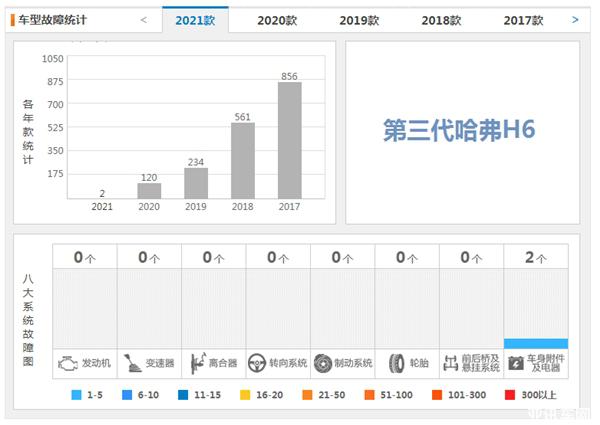
Task: Click the tire (轮胎) icon
Action: click(x=396, y=363)
